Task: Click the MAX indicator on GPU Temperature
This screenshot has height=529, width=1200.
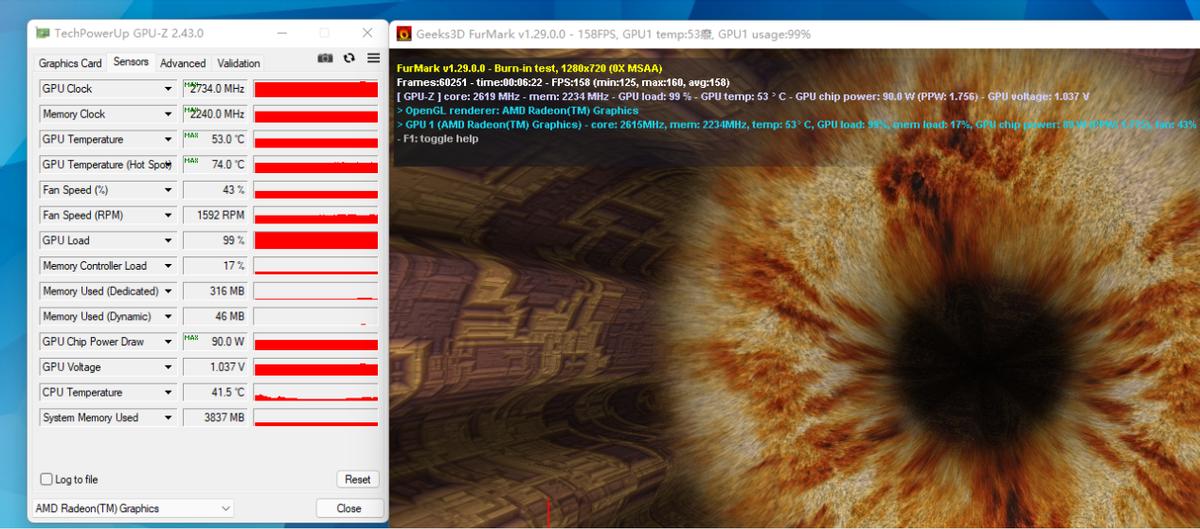Action: 191,136
